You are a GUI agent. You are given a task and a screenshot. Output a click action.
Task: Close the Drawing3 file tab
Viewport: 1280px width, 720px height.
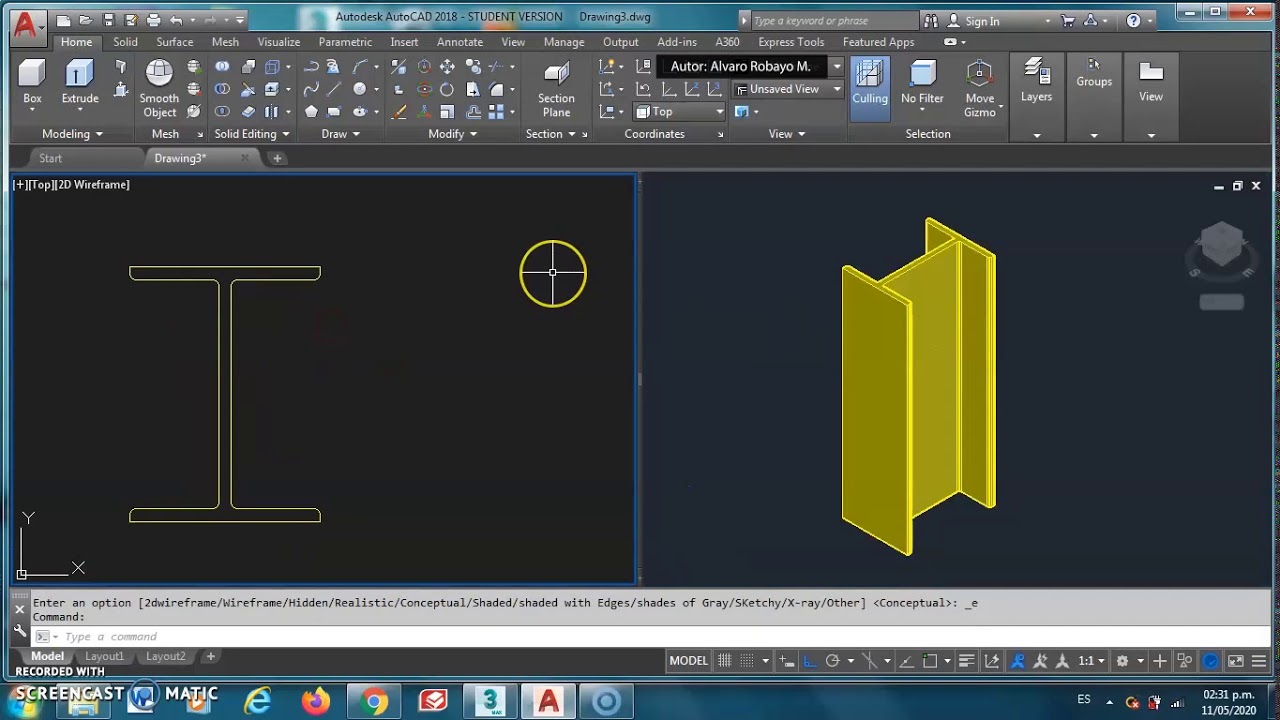tap(245, 158)
